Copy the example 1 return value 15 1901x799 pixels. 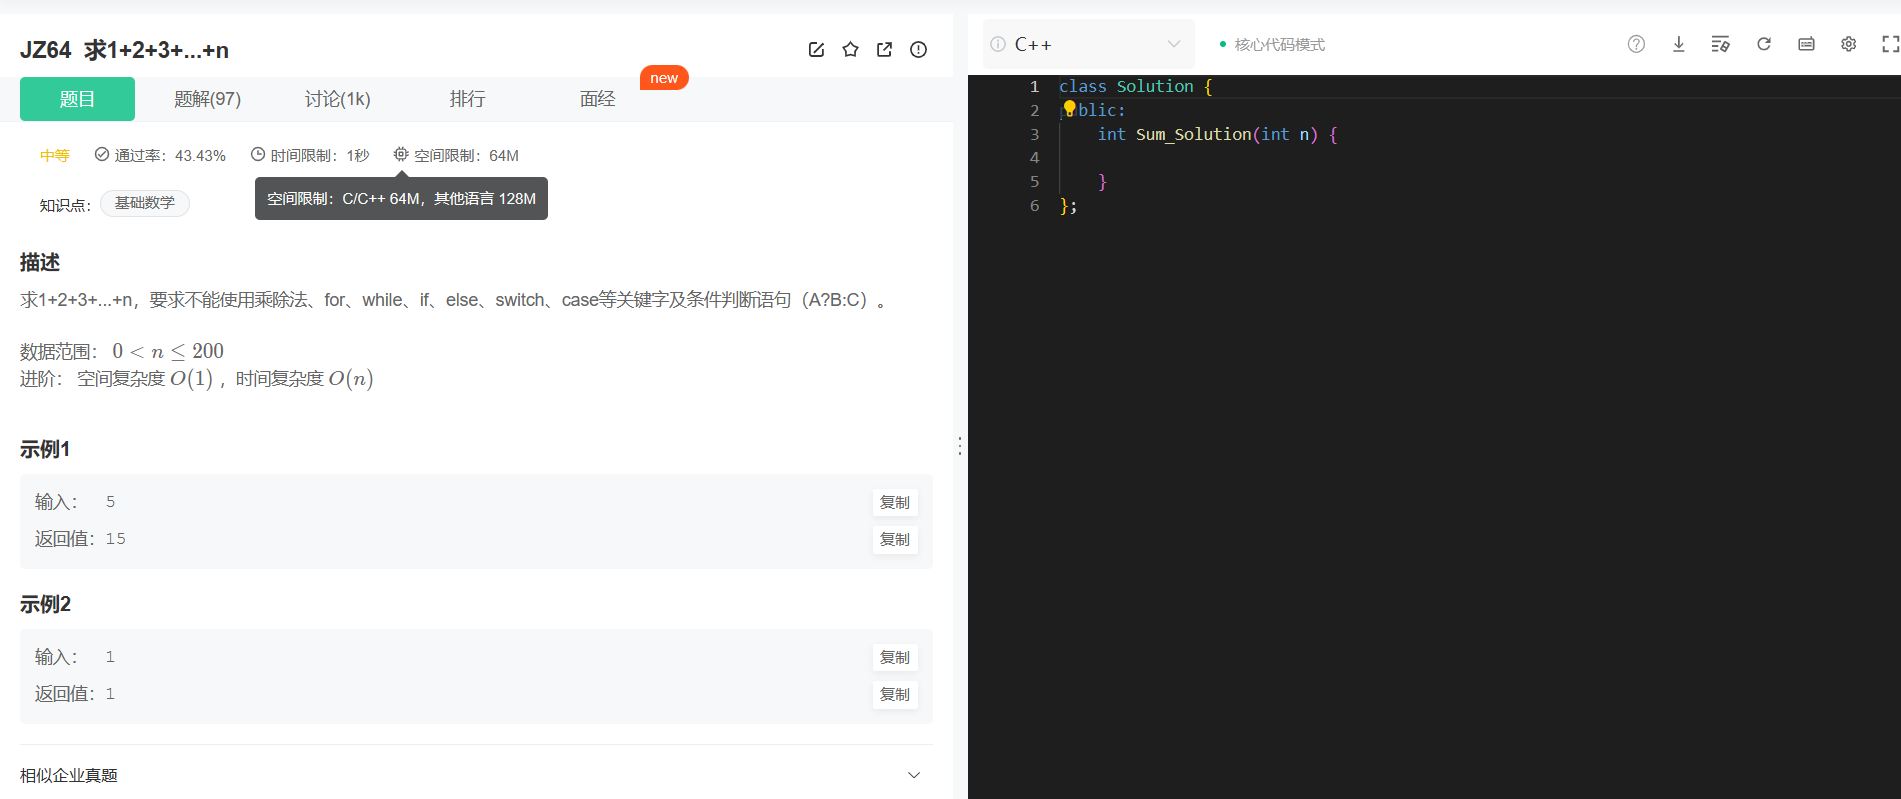click(x=895, y=539)
